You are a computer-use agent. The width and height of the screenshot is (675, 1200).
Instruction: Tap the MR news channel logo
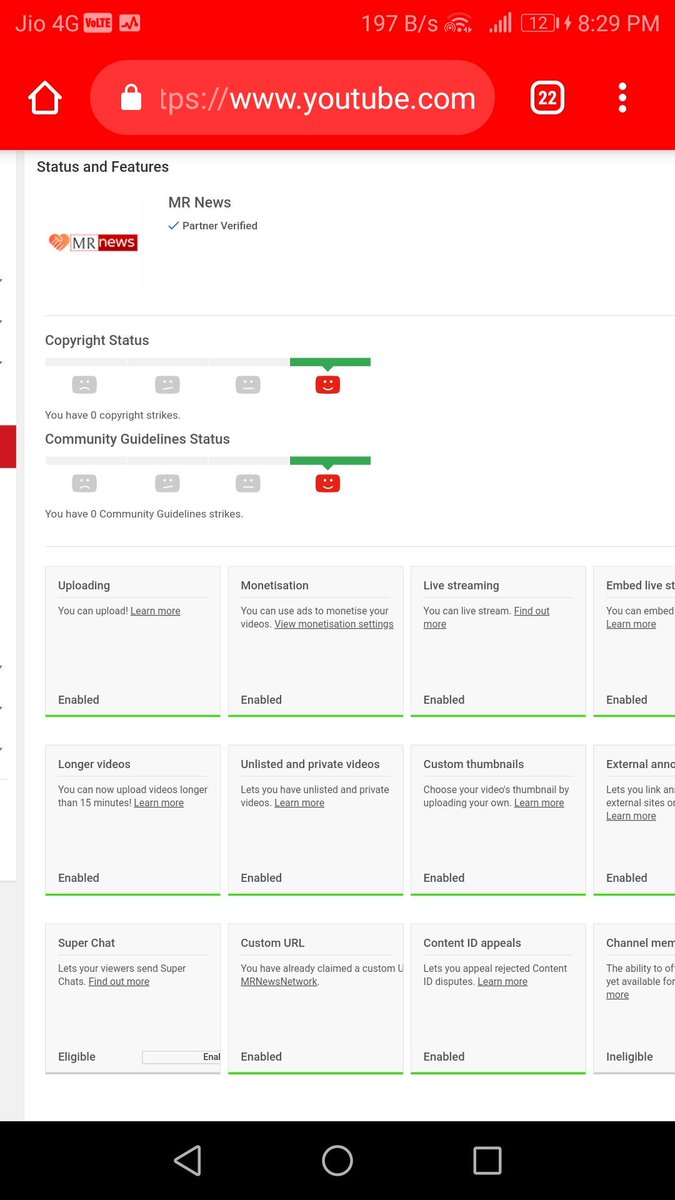click(93, 242)
